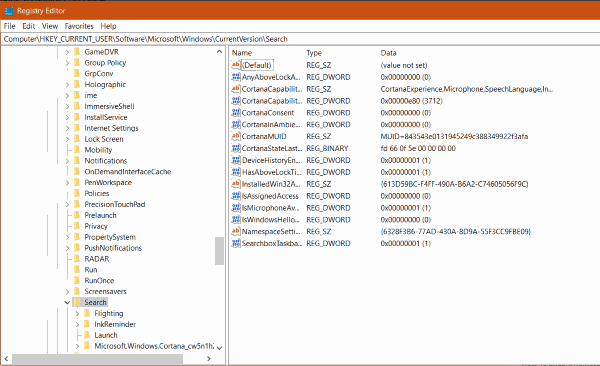Select the InstallService folder icon

point(77,117)
